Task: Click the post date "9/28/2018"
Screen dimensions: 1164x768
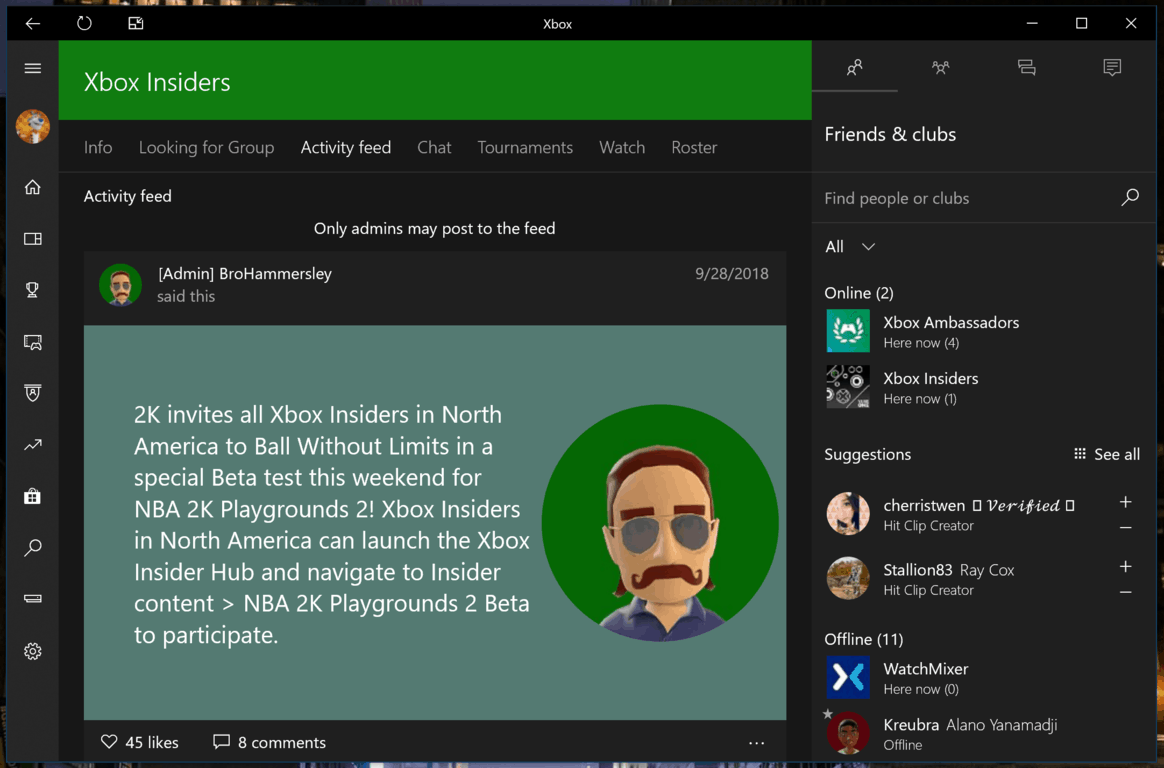Action: click(732, 273)
